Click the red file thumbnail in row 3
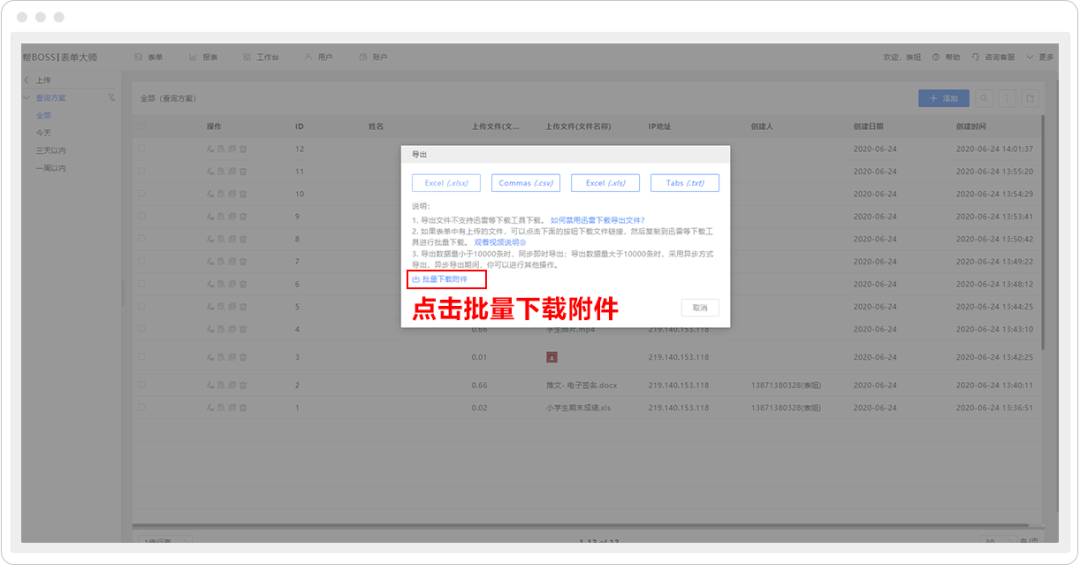The width and height of the screenshot is (1080, 565). (x=551, y=357)
